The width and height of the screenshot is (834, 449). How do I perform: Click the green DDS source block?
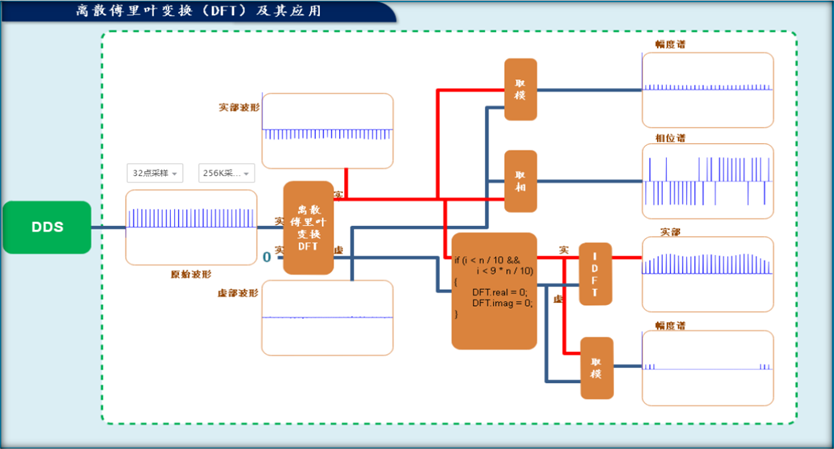click(46, 227)
